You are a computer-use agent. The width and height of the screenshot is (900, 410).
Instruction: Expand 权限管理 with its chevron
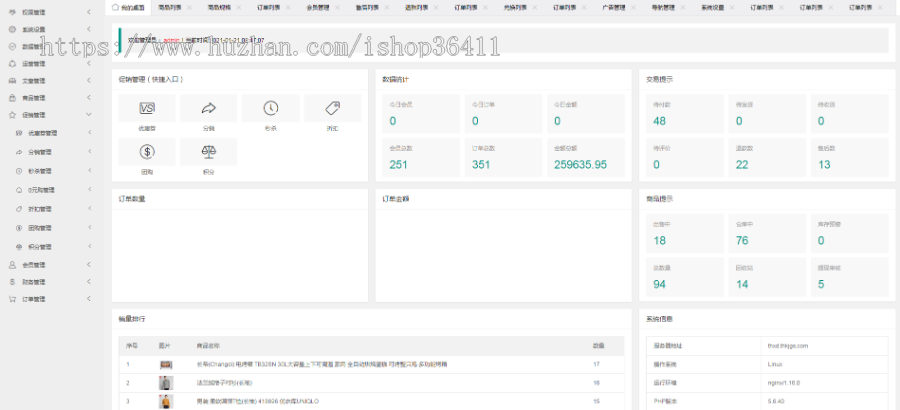tap(88, 12)
